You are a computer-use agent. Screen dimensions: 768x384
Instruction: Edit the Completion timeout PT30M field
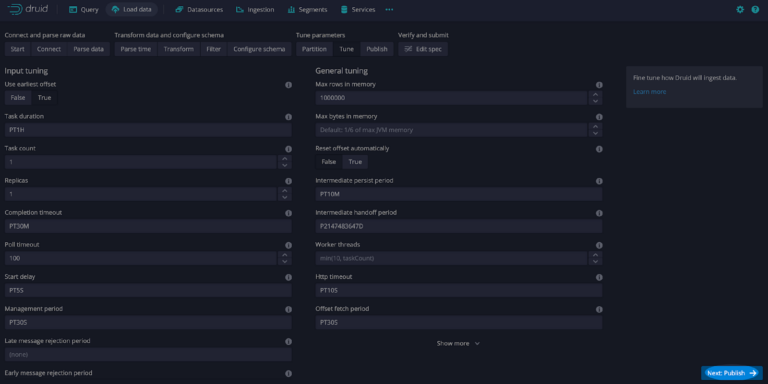148,226
